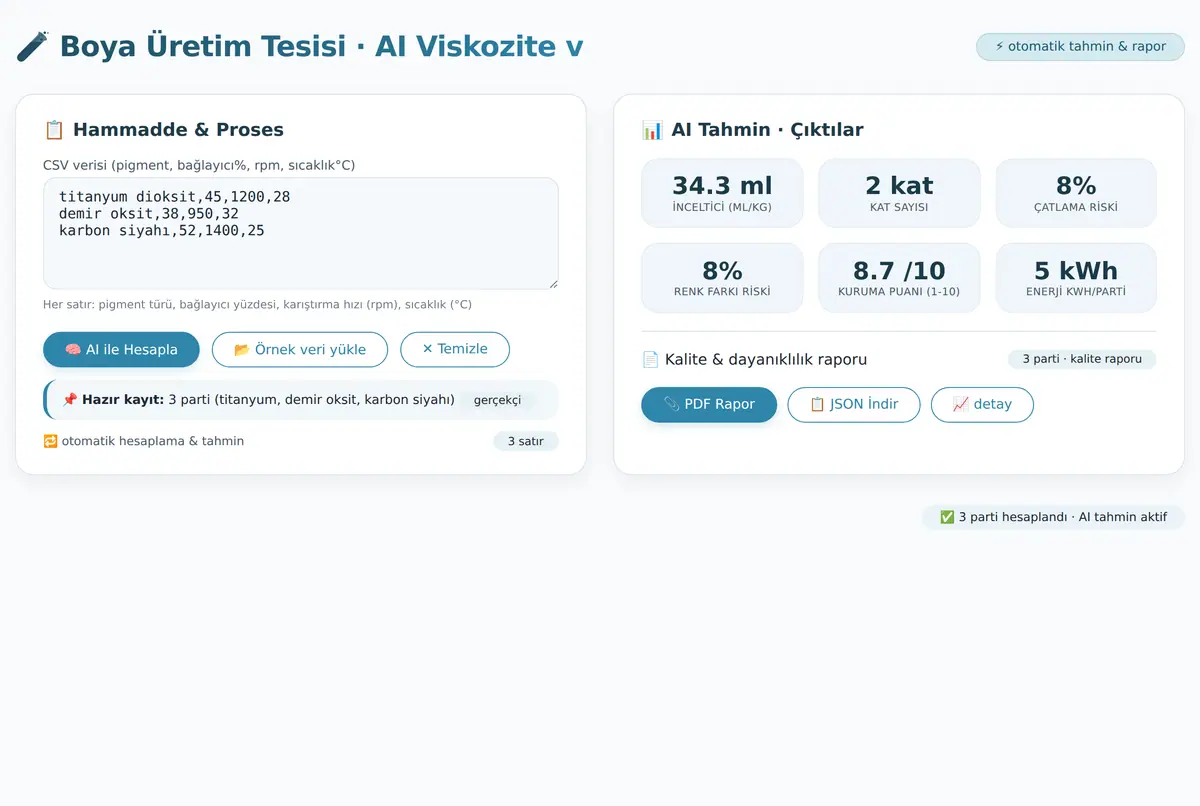Click the Hazır kayıt 3 parti banner
1200x806 pixels.
point(301,400)
